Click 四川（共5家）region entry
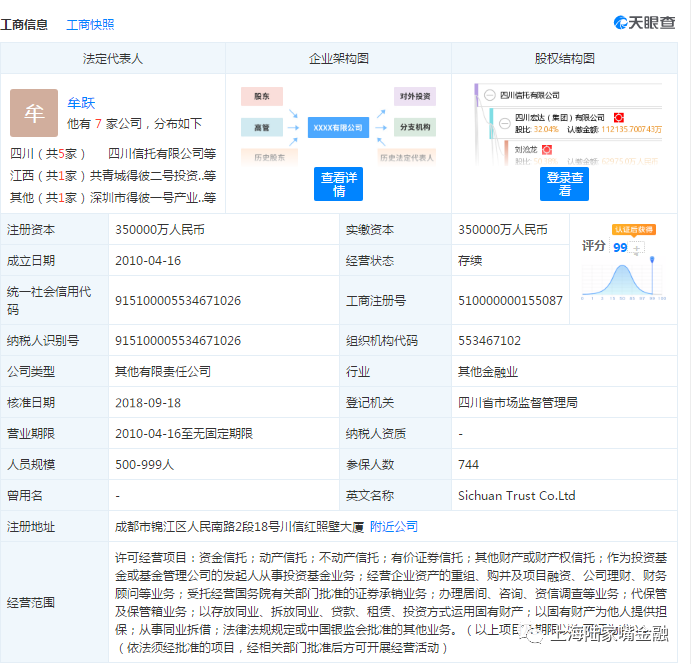This screenshot has height=664, width=691. (x=48, y=154)
